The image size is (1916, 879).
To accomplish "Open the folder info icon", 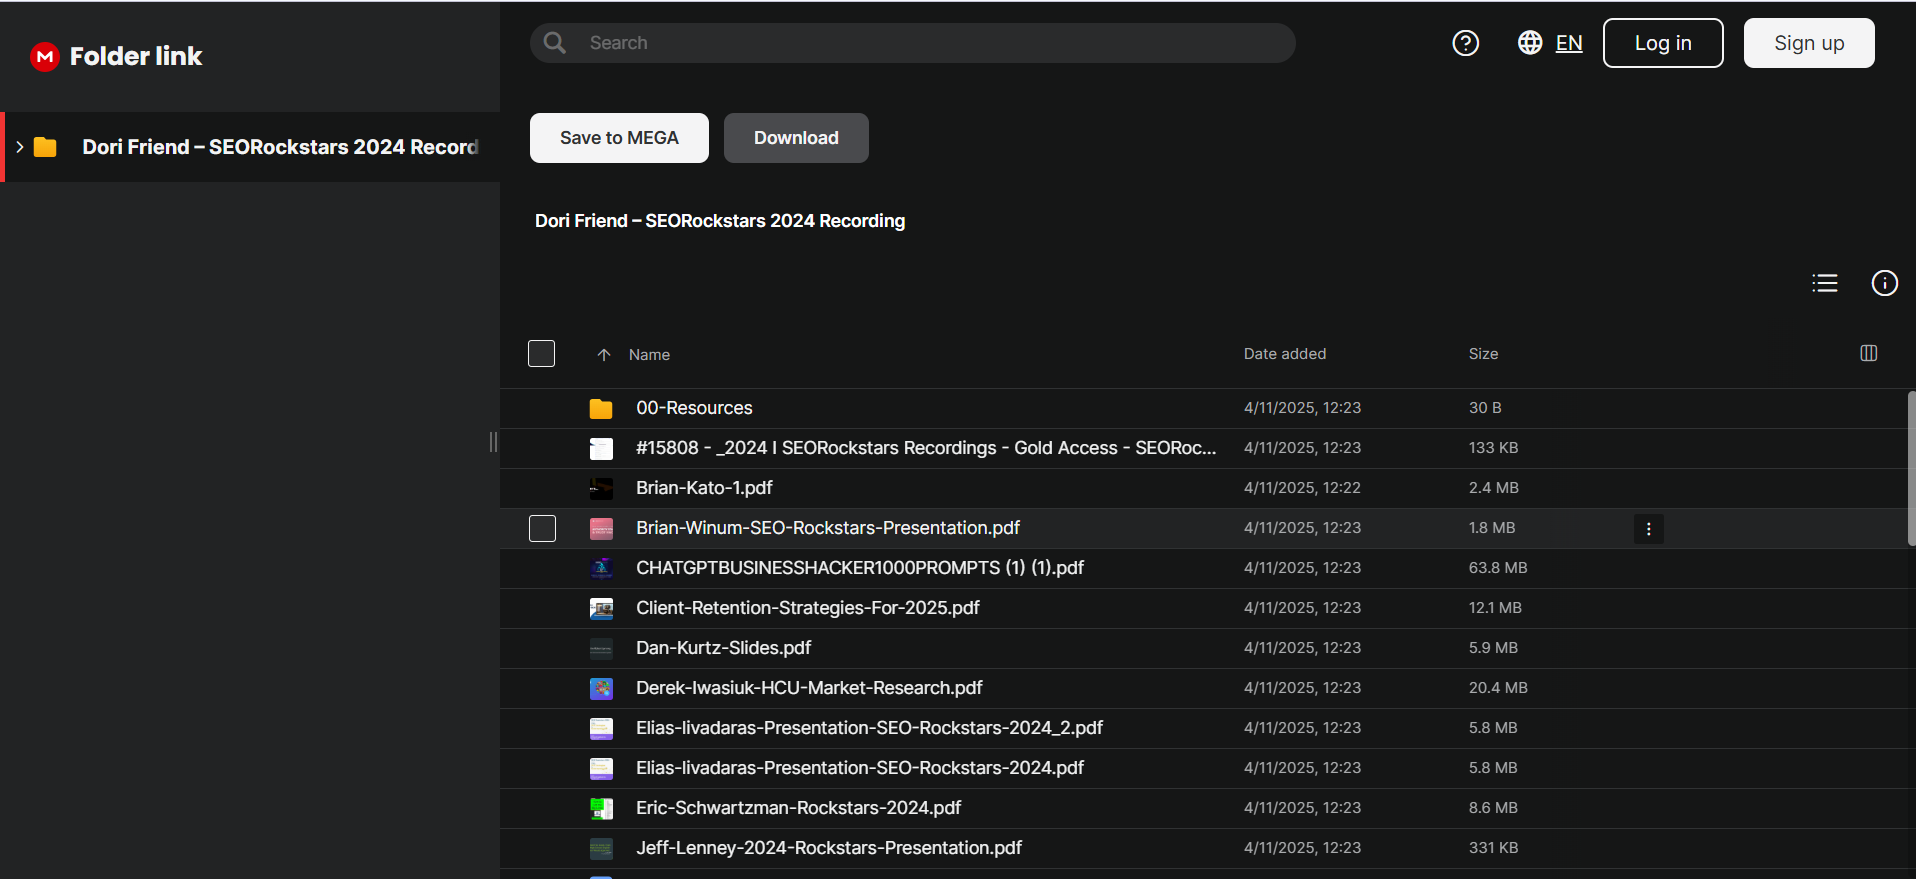I will click(1885, 283).
